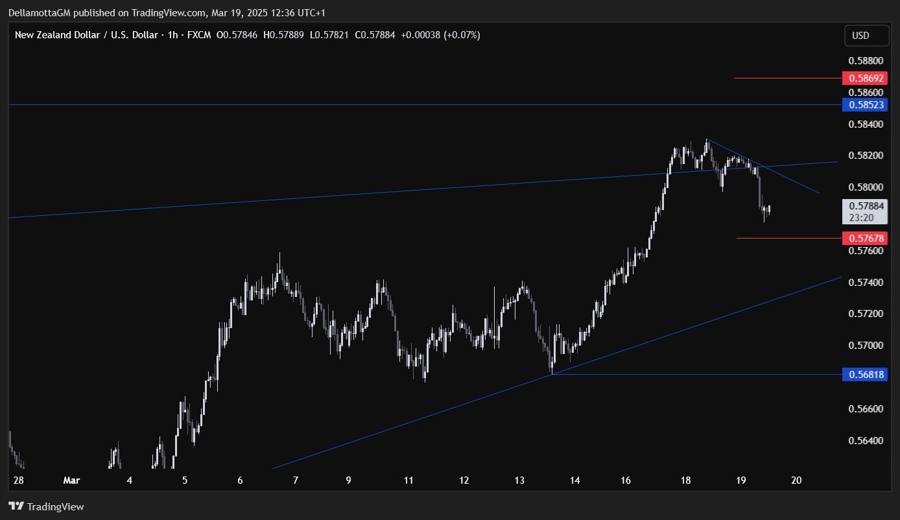The width and height of the screenshot is (900, 520).
Task: Select the red 0.58692 price label
Action: [864, 78]
